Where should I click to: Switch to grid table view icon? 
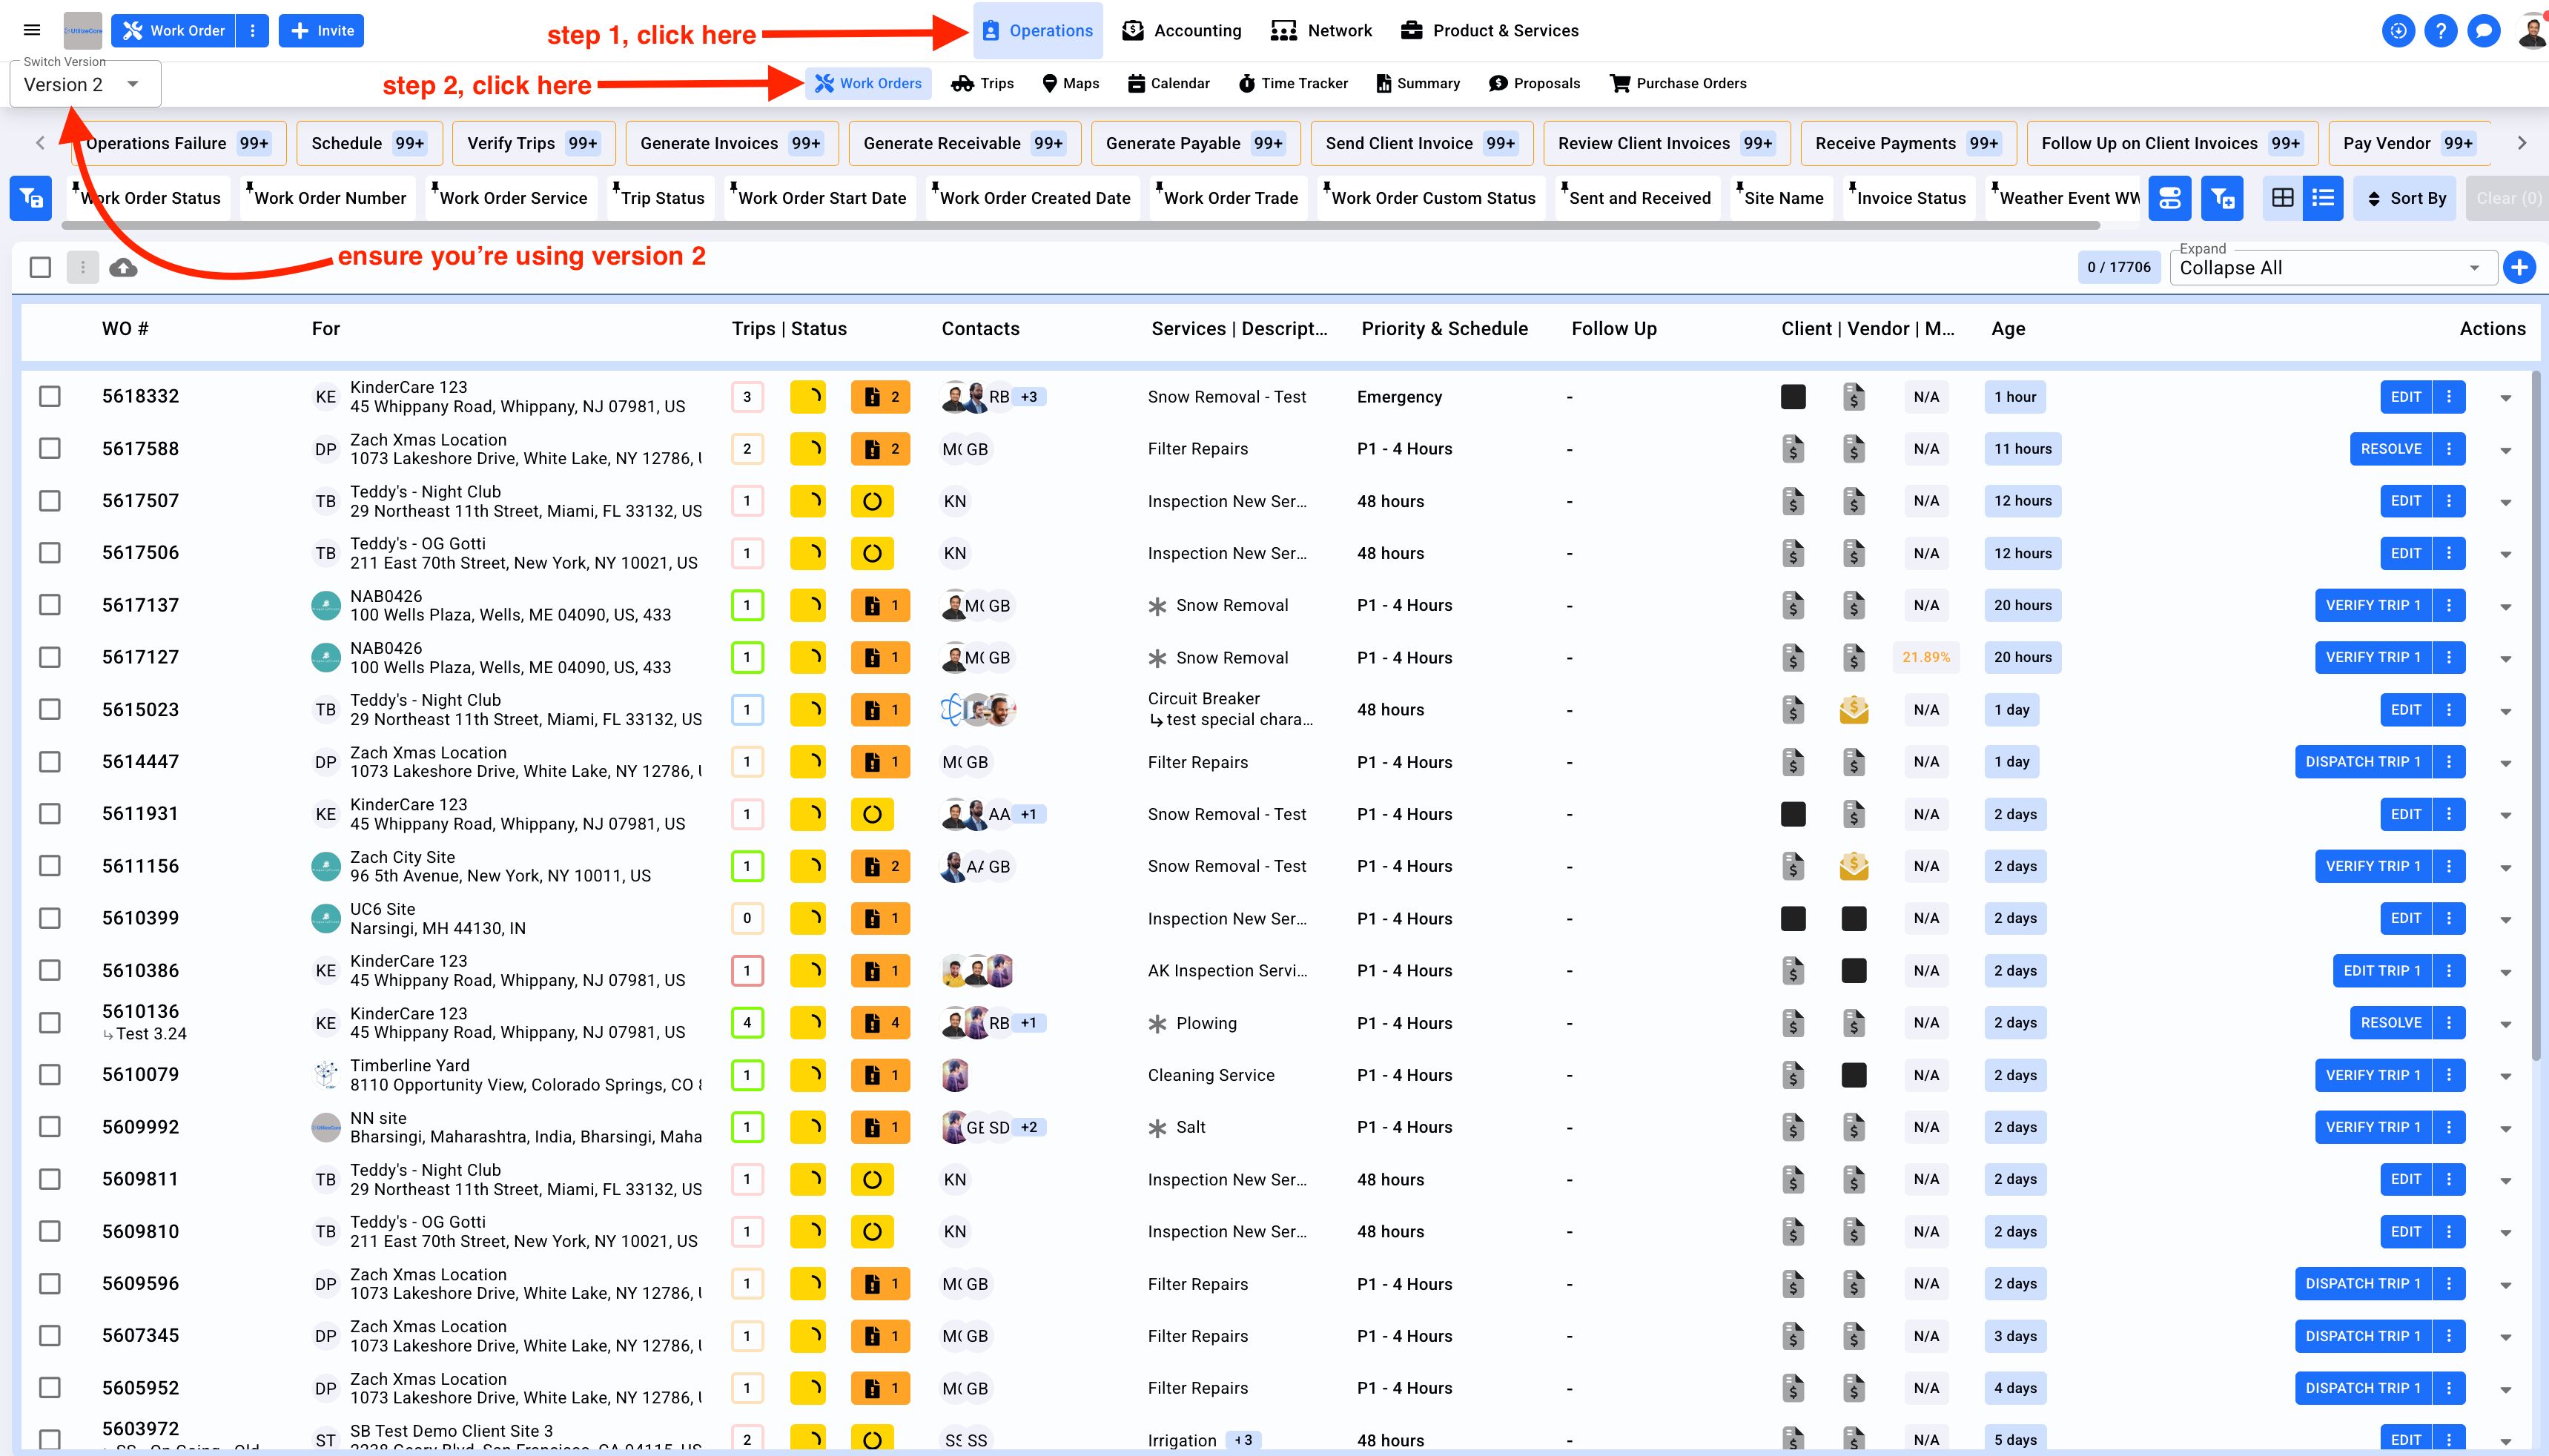(2282, 198)
